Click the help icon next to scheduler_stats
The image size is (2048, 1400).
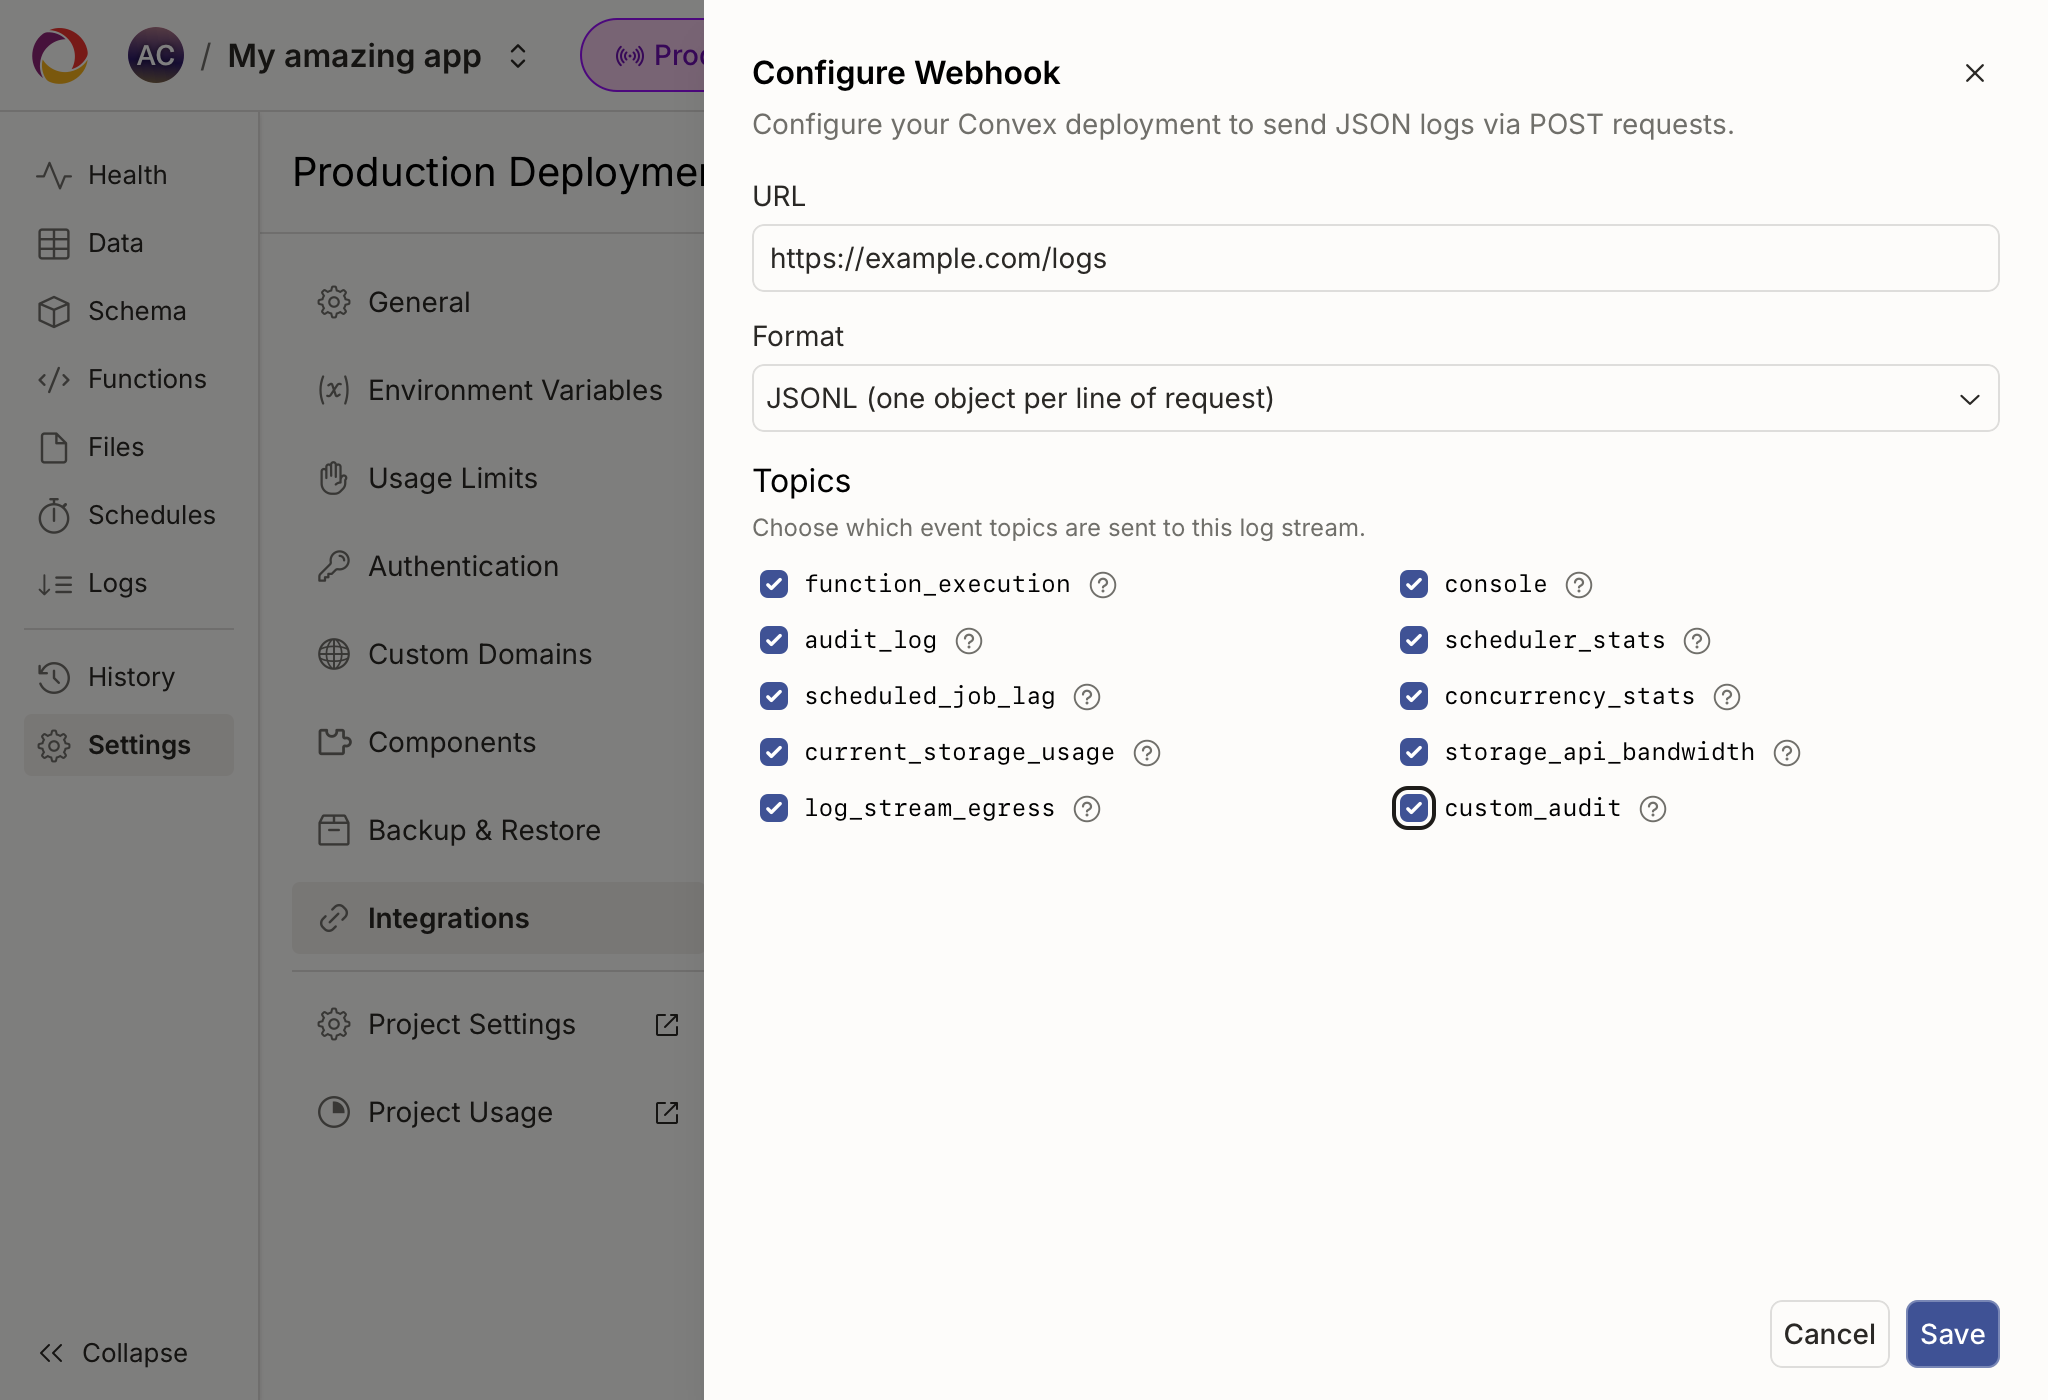coord(1696,641)
